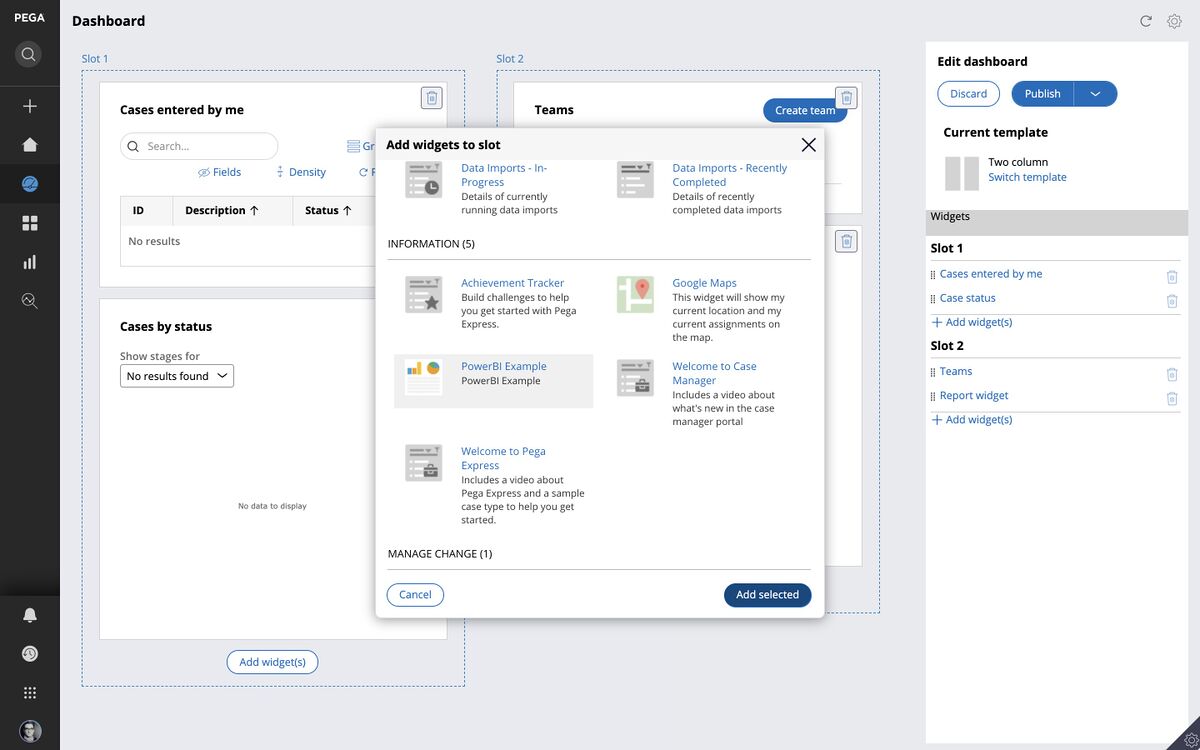This screenshot has height=750, width=1200.
Task: Open the Show stages for dropdown
Action: tap(177, 376)
